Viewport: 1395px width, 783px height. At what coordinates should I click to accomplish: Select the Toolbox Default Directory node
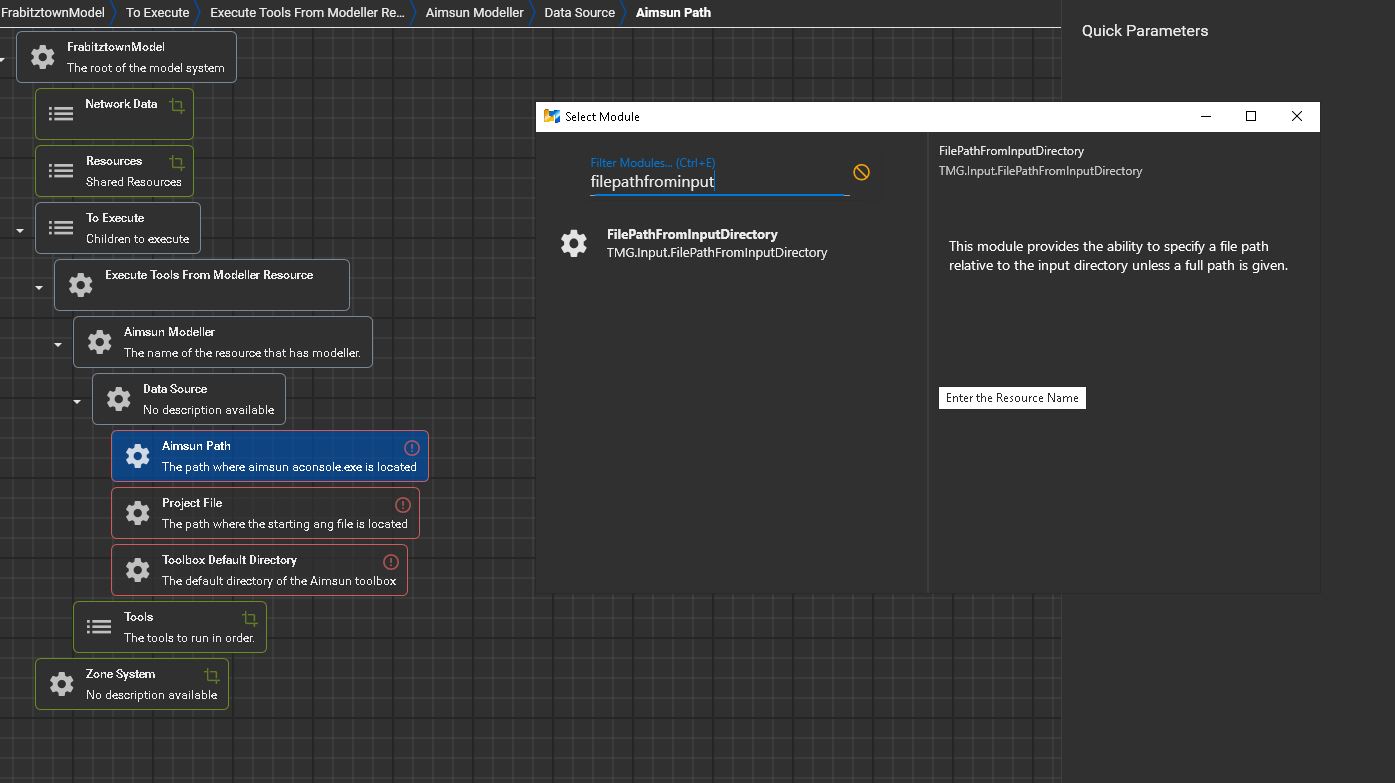point(259,570)
